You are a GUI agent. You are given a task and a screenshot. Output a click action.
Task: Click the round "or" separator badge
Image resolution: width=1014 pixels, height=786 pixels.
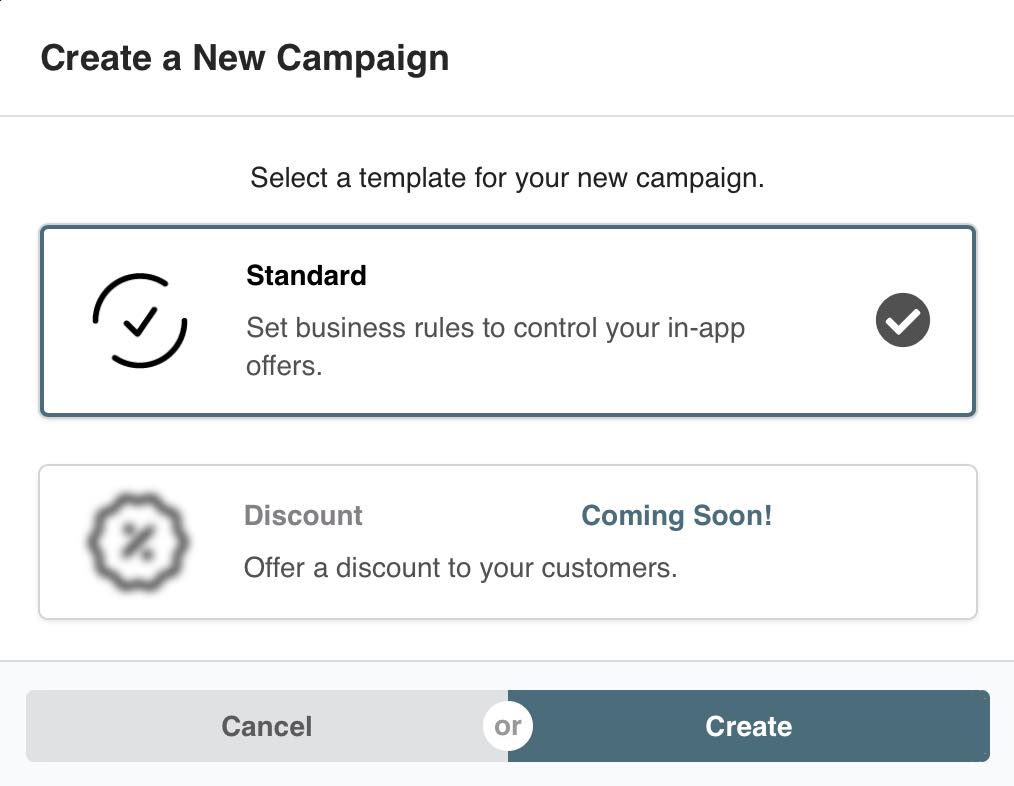tap(508, 726)
